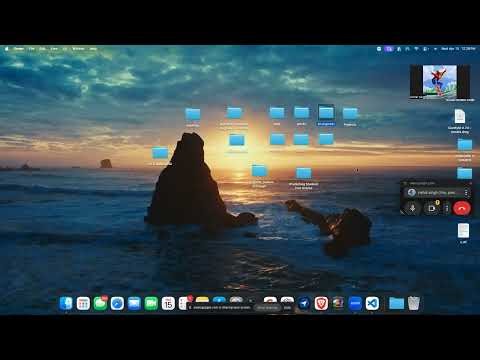
Task: Open the Window menu
Action: click(78, 49)
